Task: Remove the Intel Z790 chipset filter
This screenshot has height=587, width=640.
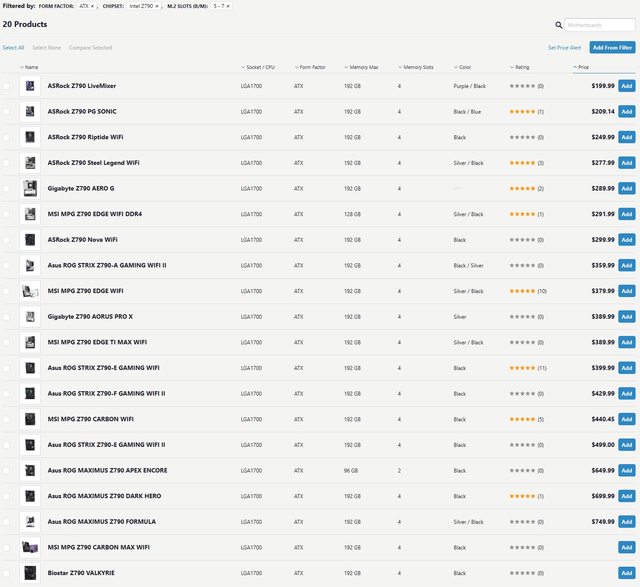Action: (157, 6)
